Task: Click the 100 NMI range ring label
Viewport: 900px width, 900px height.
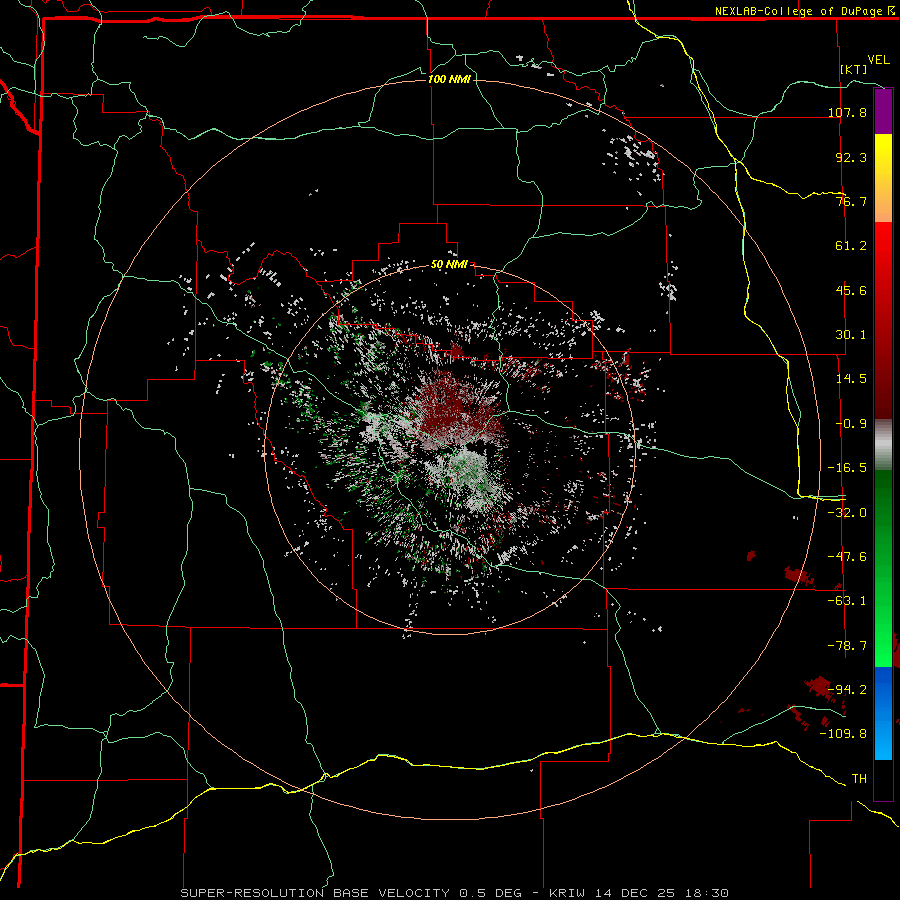Action: [449, 79]
